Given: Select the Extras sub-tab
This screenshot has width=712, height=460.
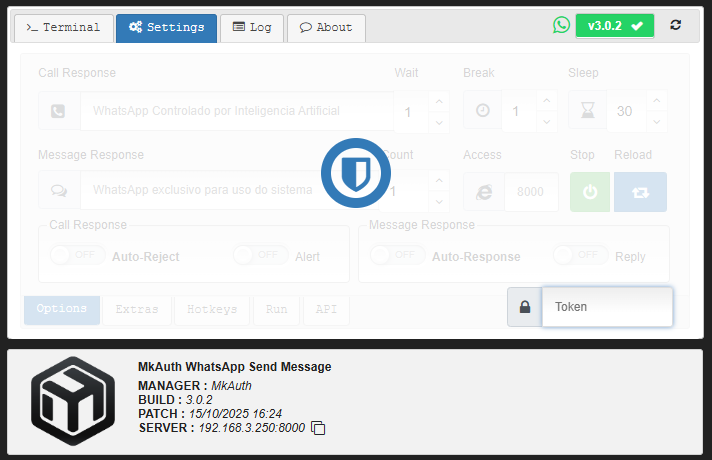Looking at the screenshot, I should (137, 310).
